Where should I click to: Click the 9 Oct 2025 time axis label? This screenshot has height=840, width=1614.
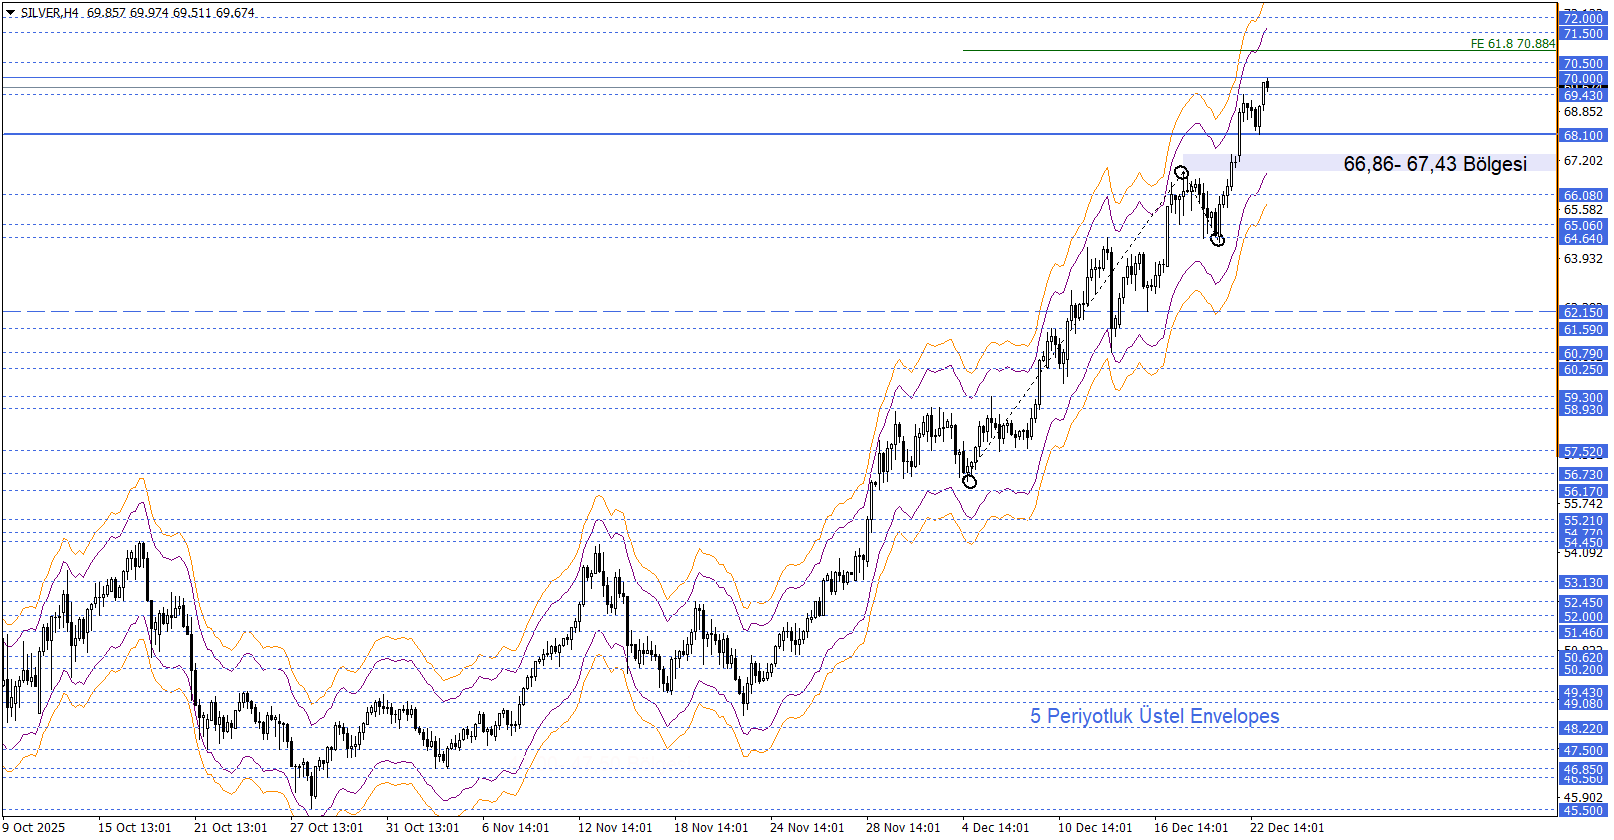point(34,827)
